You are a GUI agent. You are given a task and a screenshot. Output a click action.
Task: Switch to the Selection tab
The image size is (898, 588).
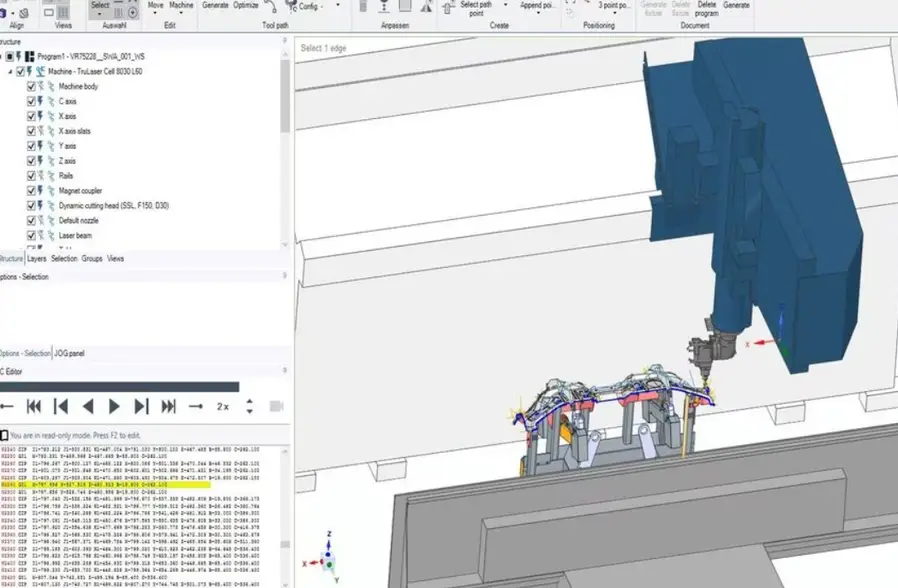point(64,259)
